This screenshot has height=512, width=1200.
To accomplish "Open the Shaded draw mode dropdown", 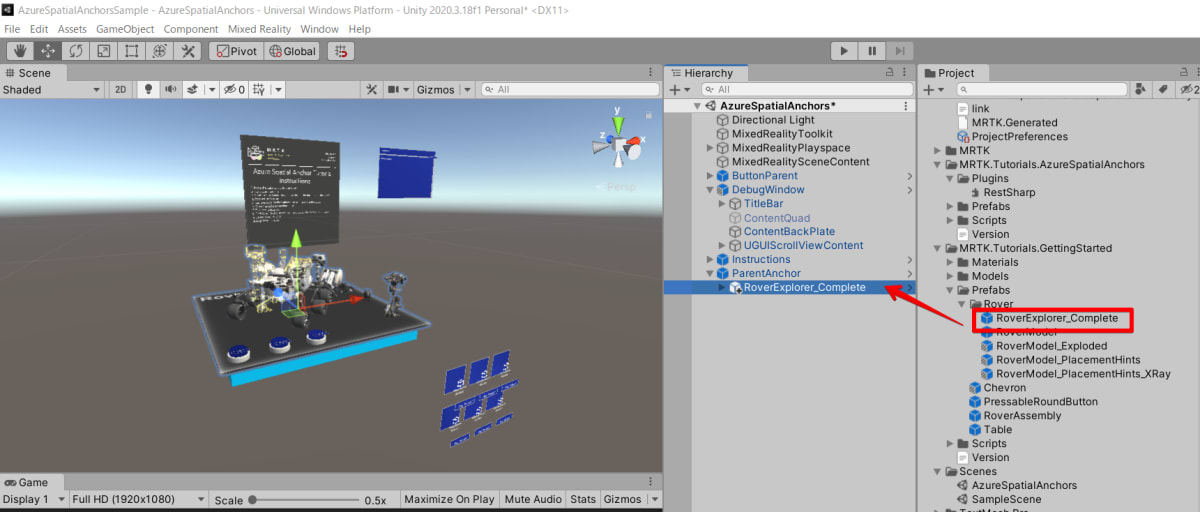I will [x=52, y=89].
